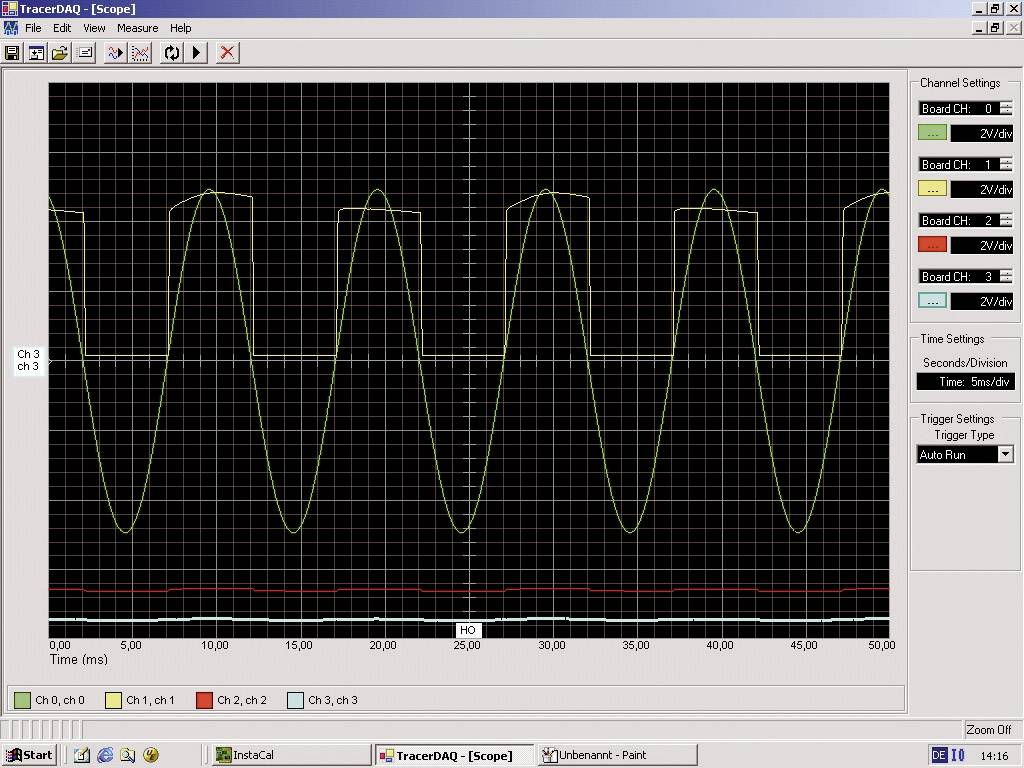1024x768 pixels.
Task: Open the View menu
Action: 94,28
